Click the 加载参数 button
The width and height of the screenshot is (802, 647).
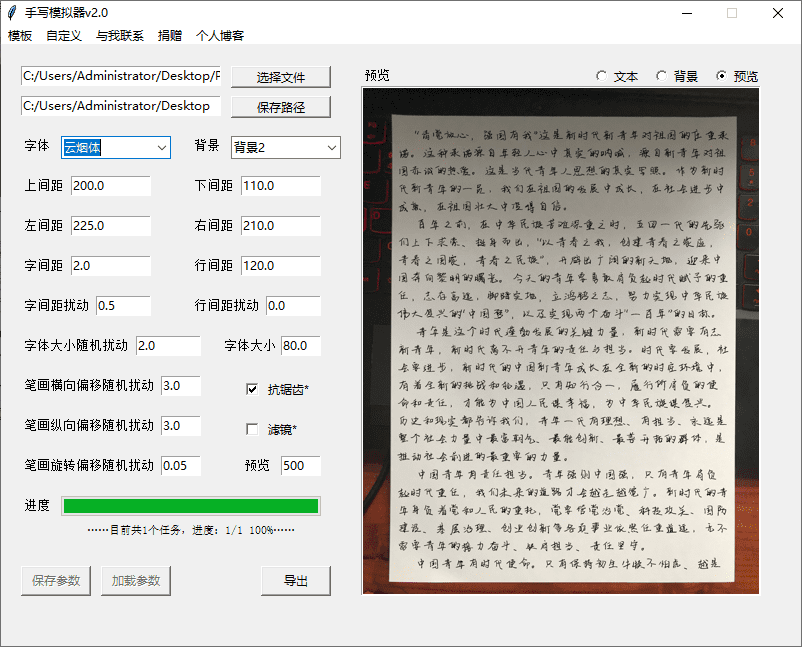coord(135,581)
